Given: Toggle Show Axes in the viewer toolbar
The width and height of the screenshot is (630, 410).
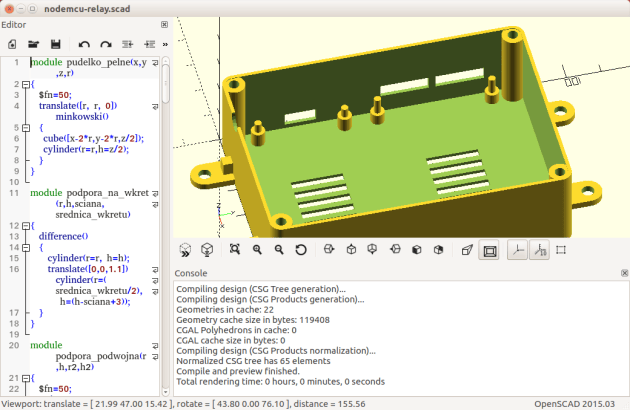Looking at the screenshot, I should 518,250.
